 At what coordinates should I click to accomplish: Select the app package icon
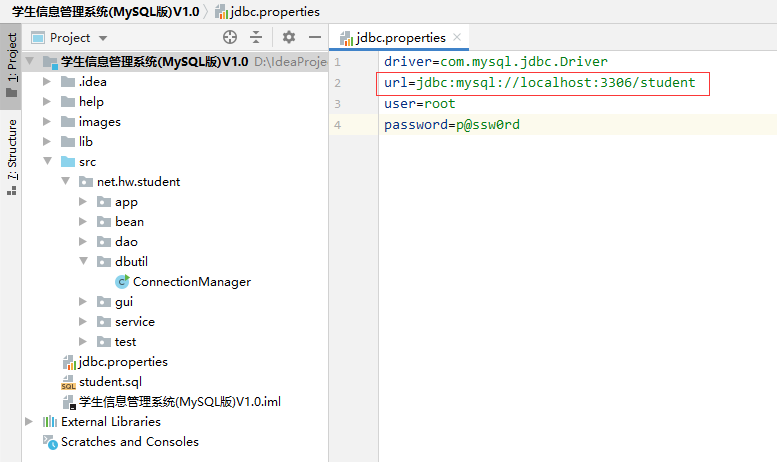(104, 202)
